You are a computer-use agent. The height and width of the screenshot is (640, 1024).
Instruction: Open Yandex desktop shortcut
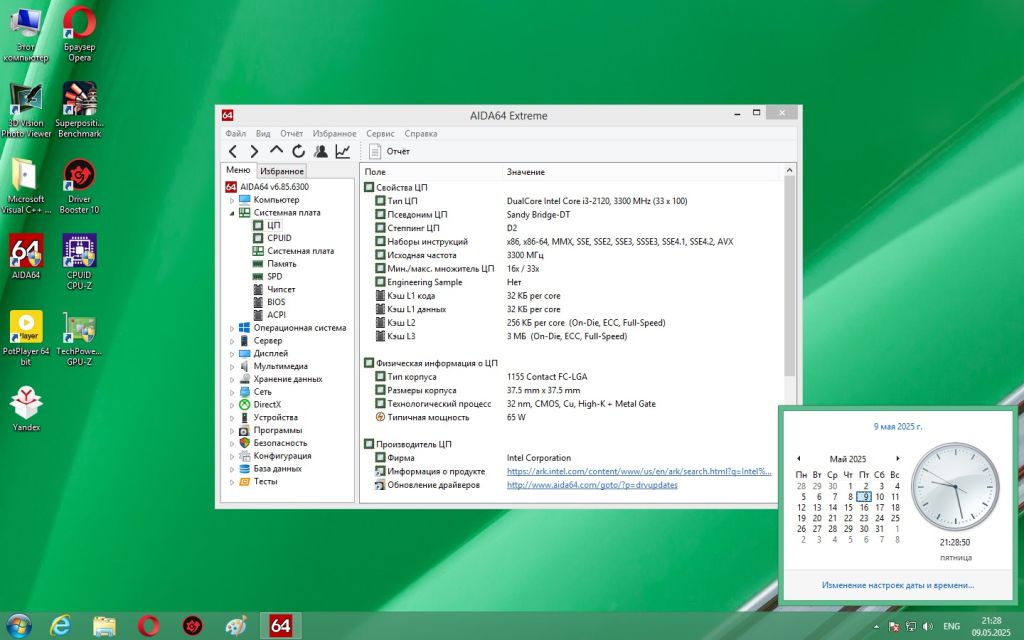(x=26, y=409)
